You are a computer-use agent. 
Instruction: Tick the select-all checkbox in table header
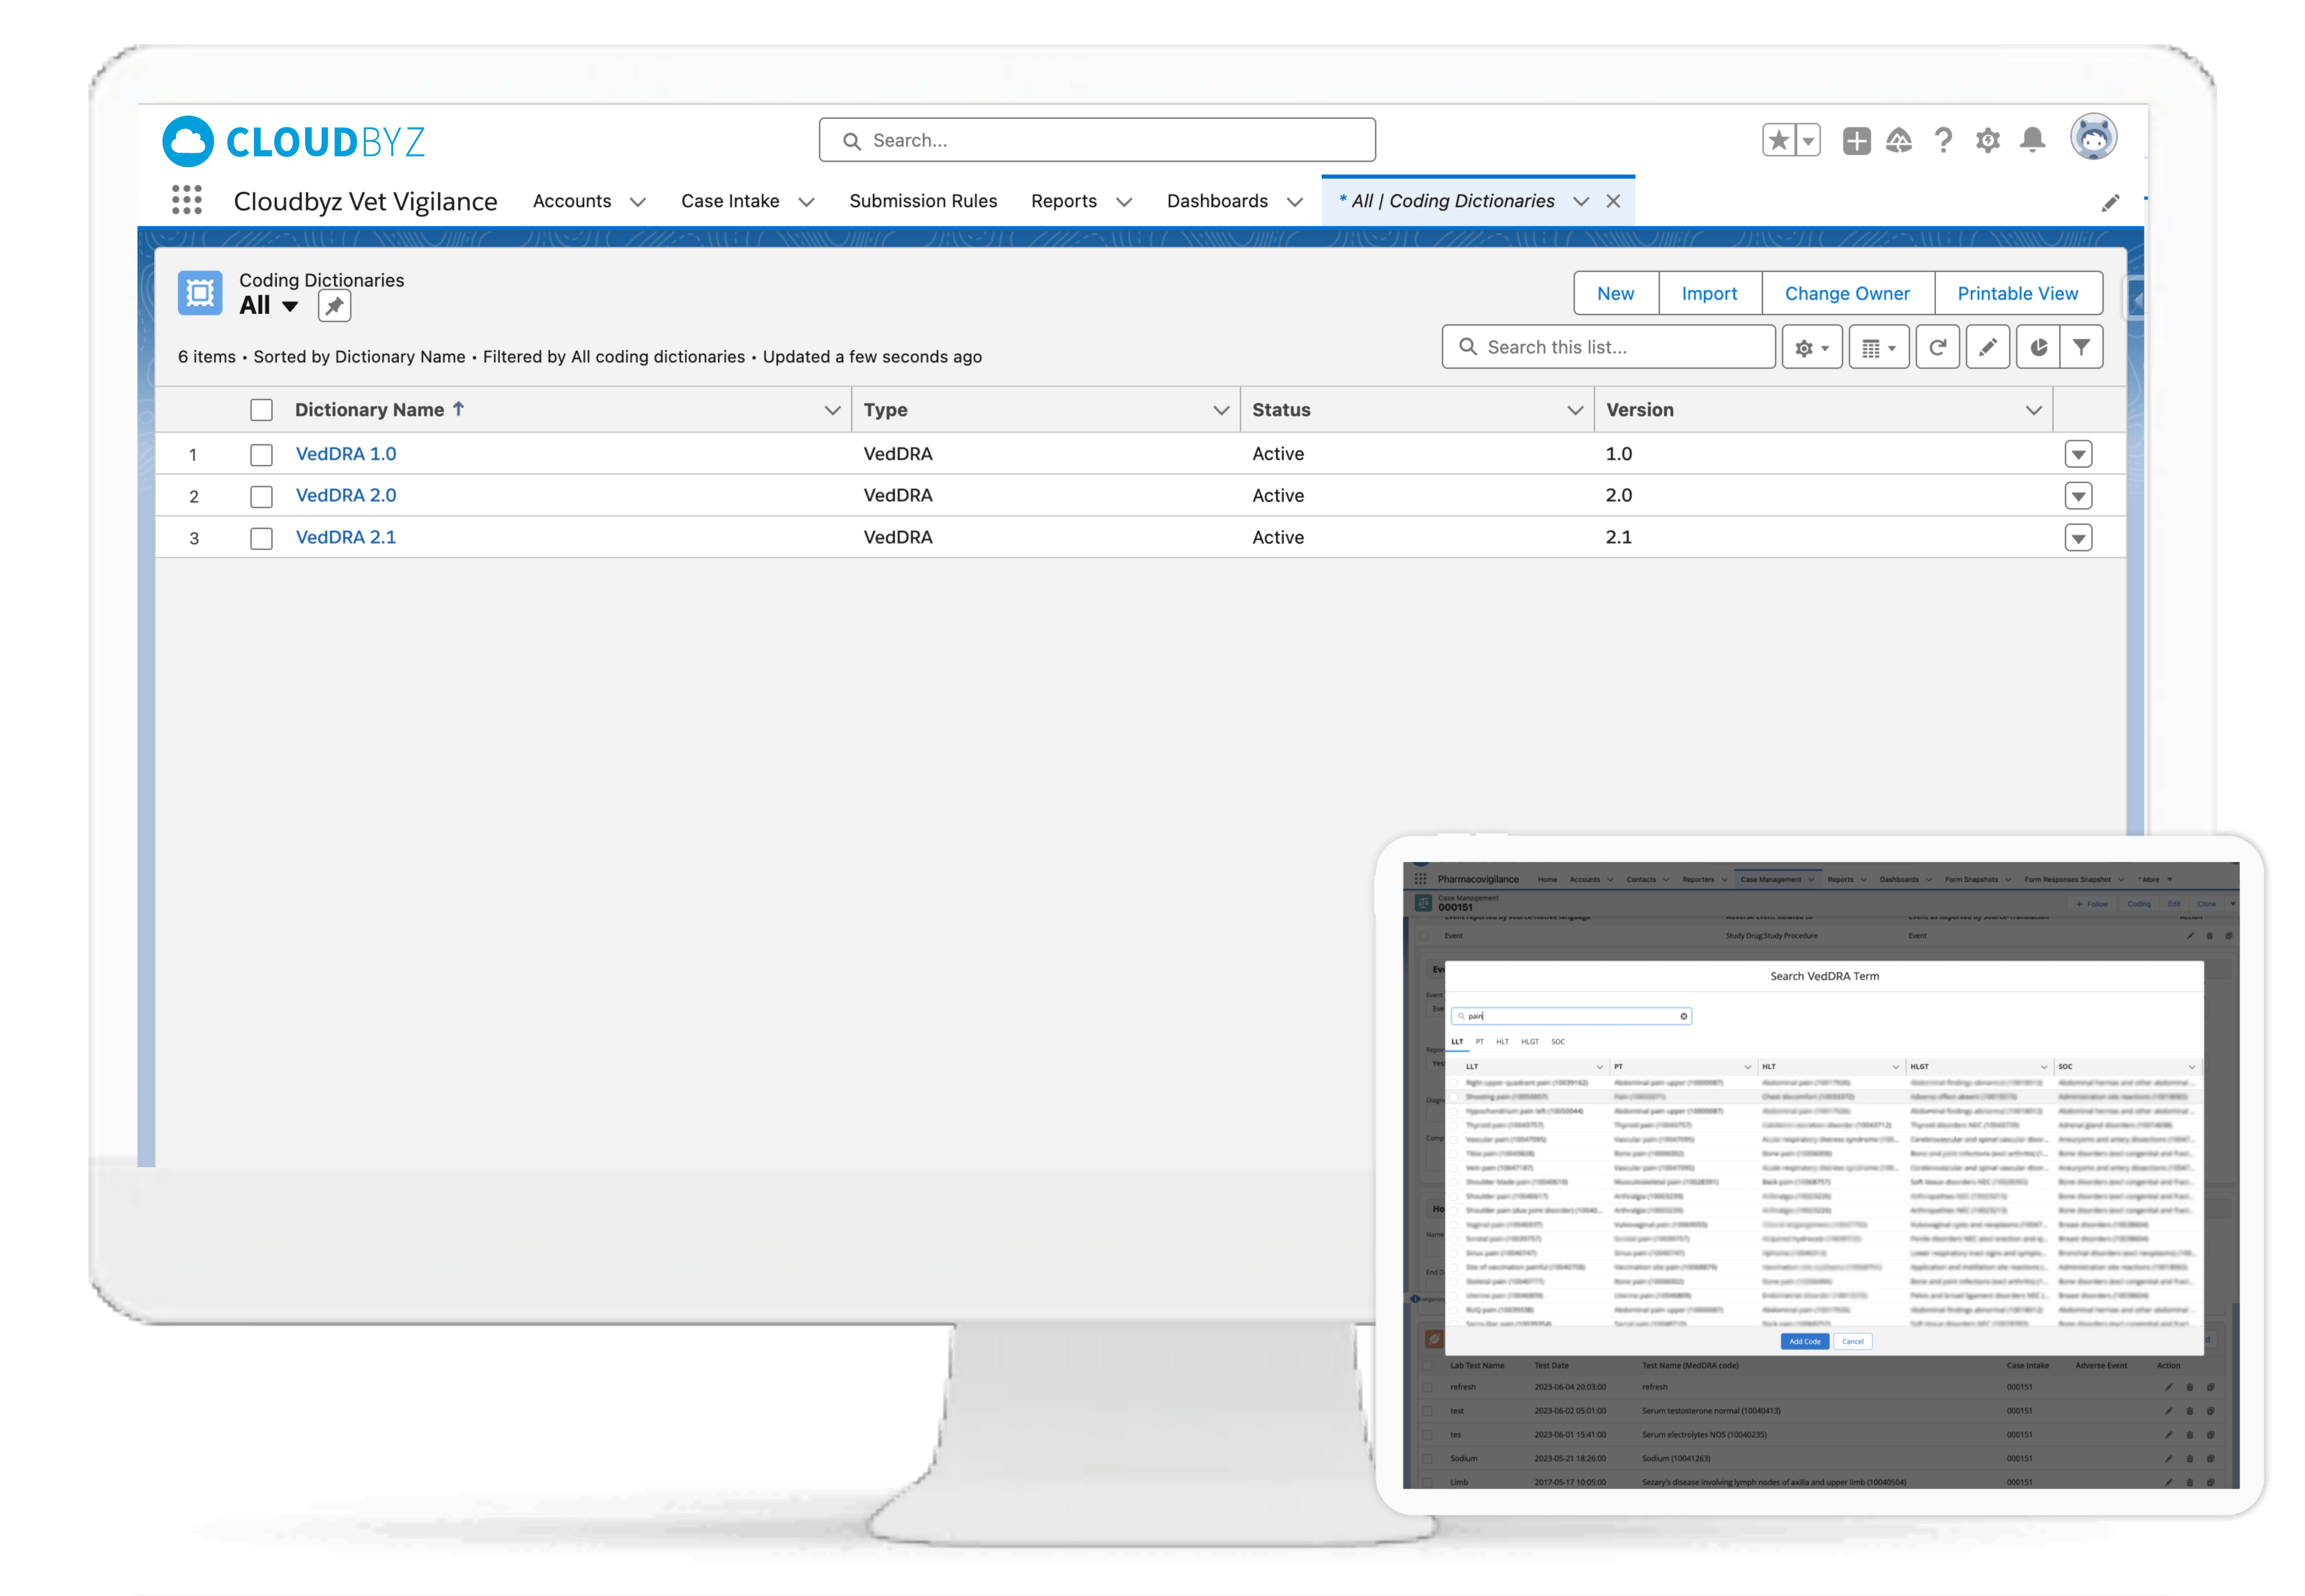pyautogui.click(x=261, y=410)
